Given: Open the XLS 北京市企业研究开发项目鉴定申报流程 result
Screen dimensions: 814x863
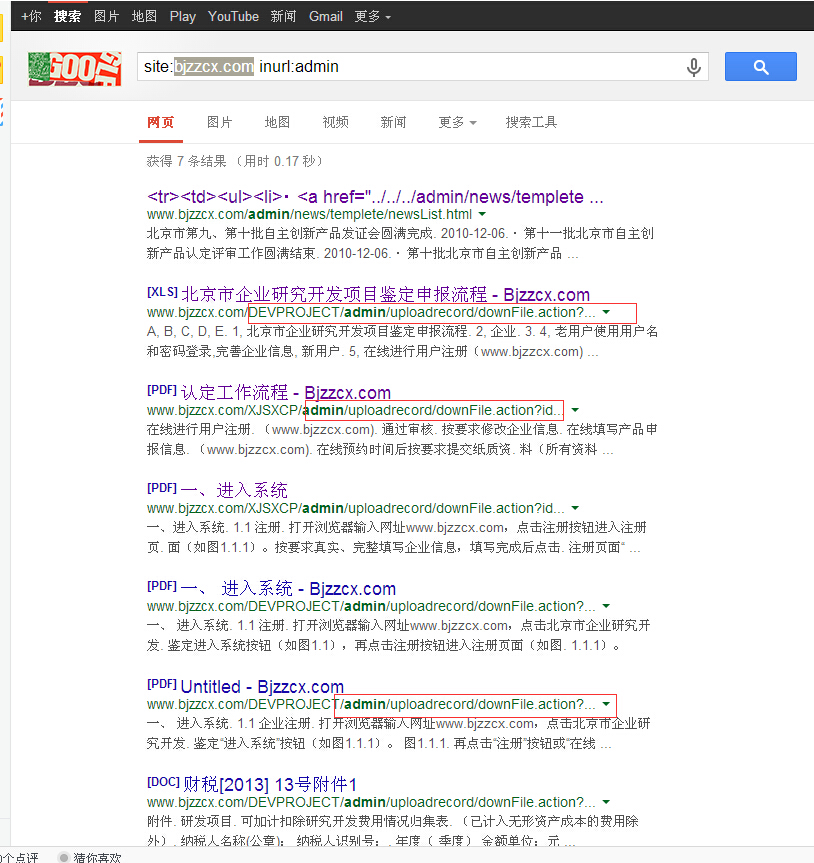Looking at the screenshot, I should (x=385, y=294).
